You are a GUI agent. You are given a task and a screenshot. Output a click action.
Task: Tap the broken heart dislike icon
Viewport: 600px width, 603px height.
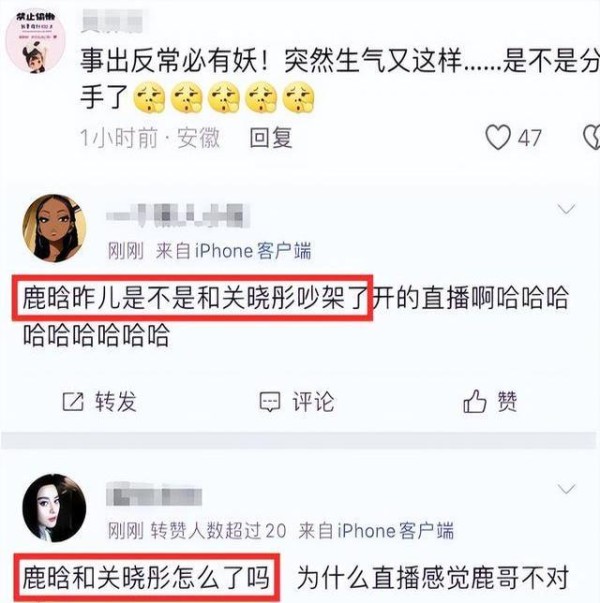(592, 137)
